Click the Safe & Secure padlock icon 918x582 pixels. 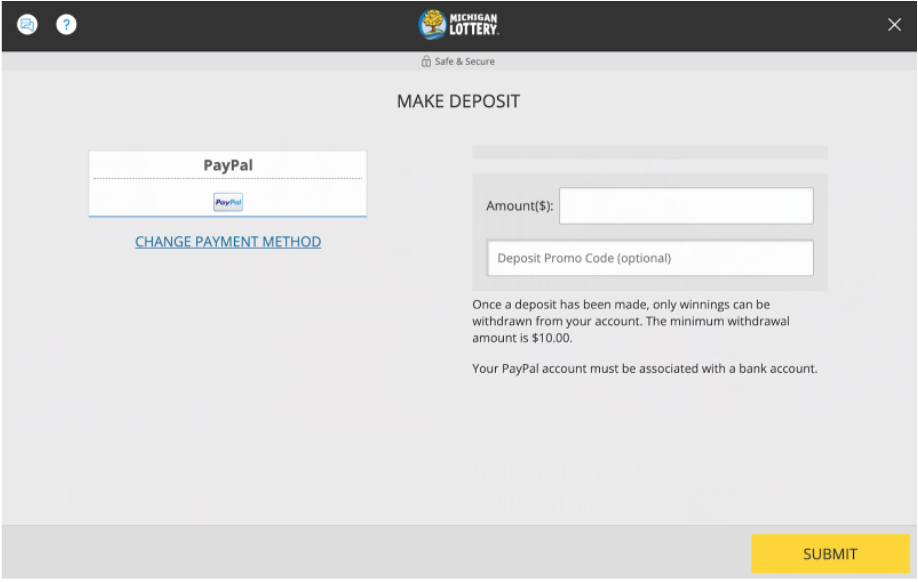click(x=424, y=61)
